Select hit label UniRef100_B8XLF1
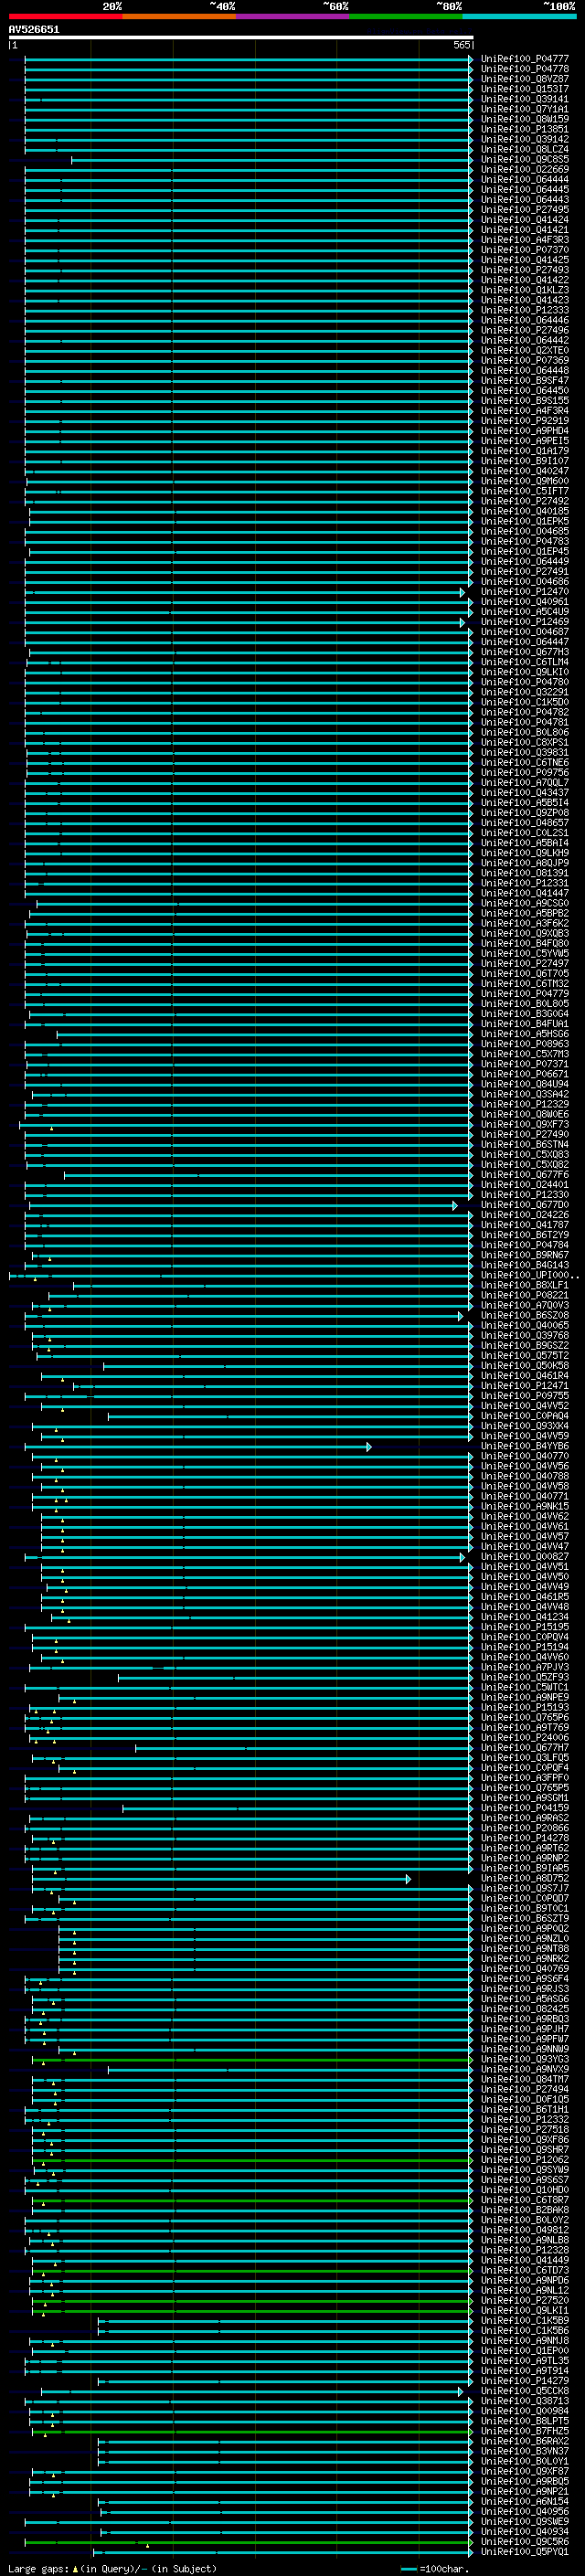The height and width of the screenshot is (2576, 585). 525,1285
